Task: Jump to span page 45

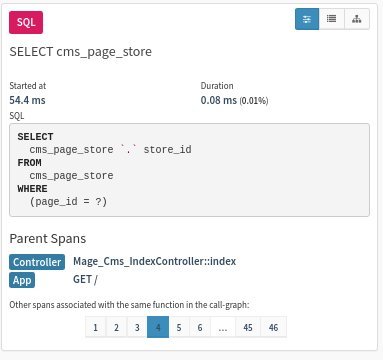Action: (x=248, y=327)
